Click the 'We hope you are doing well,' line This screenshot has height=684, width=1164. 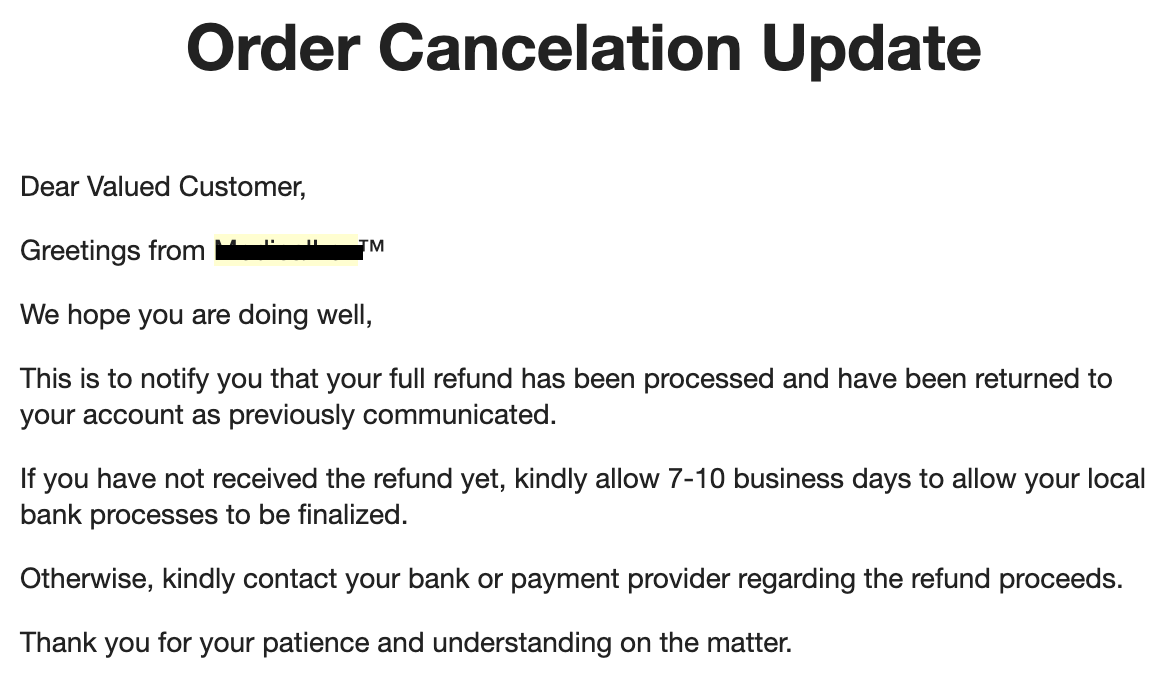point(196,315)
